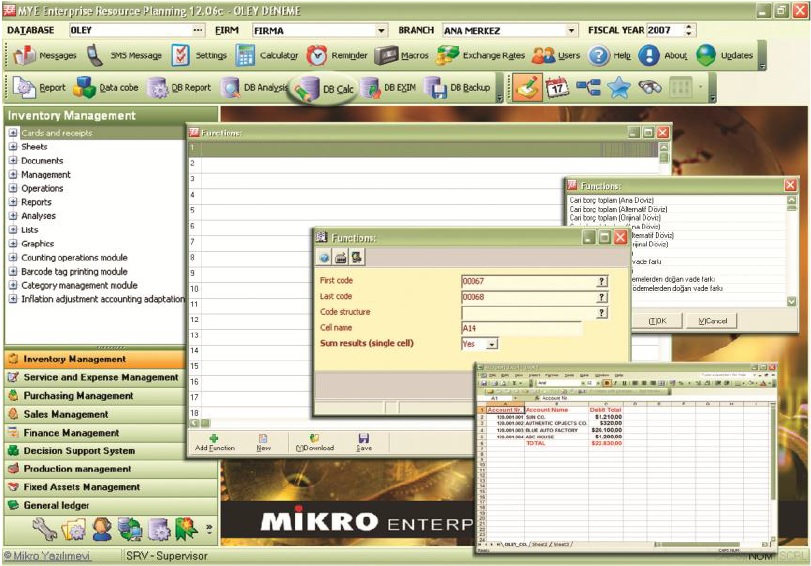Click Download in the Functions window toolbar
Image resolution: width=811 pixels, height=566 pixels.
click(314, 442)
